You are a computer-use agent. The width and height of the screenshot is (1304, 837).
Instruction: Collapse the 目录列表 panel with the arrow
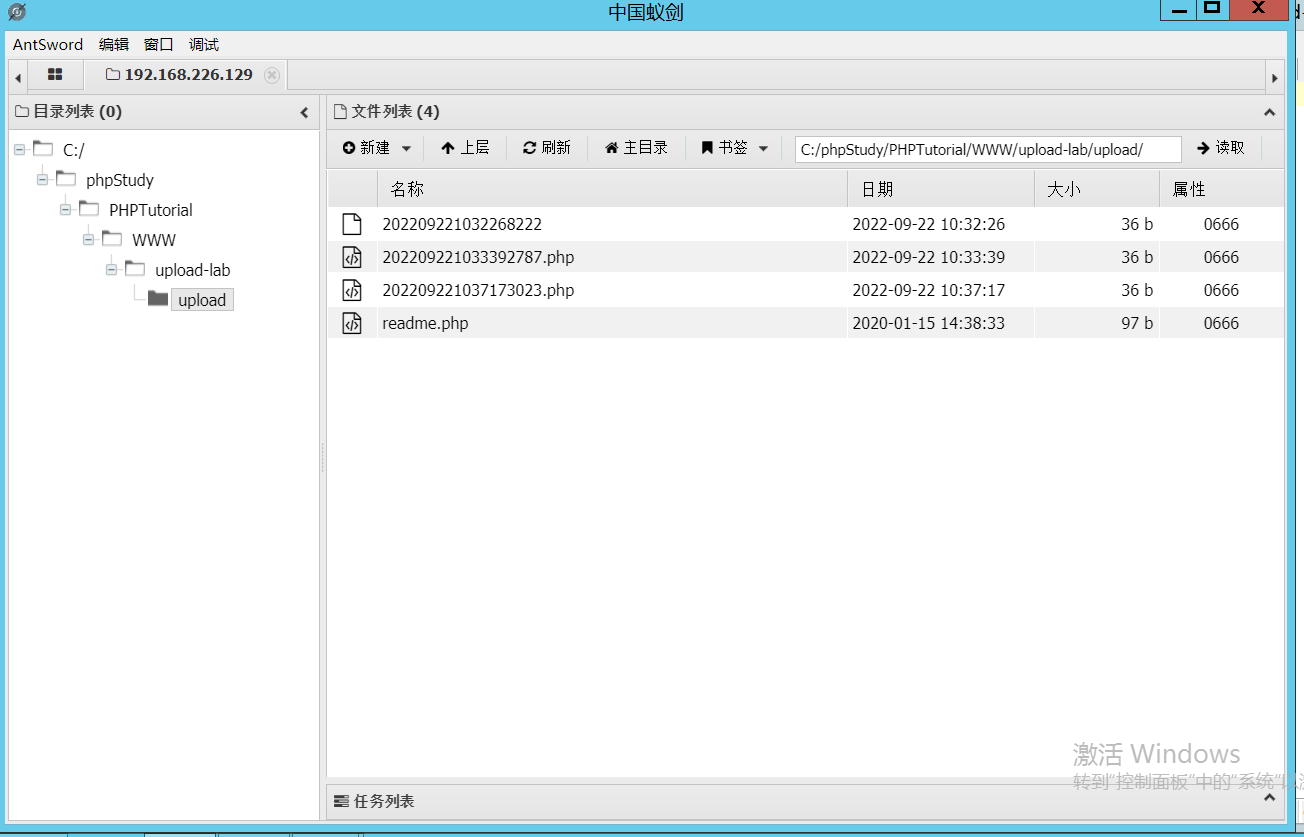pyautogui.click(x=305, y=112)
